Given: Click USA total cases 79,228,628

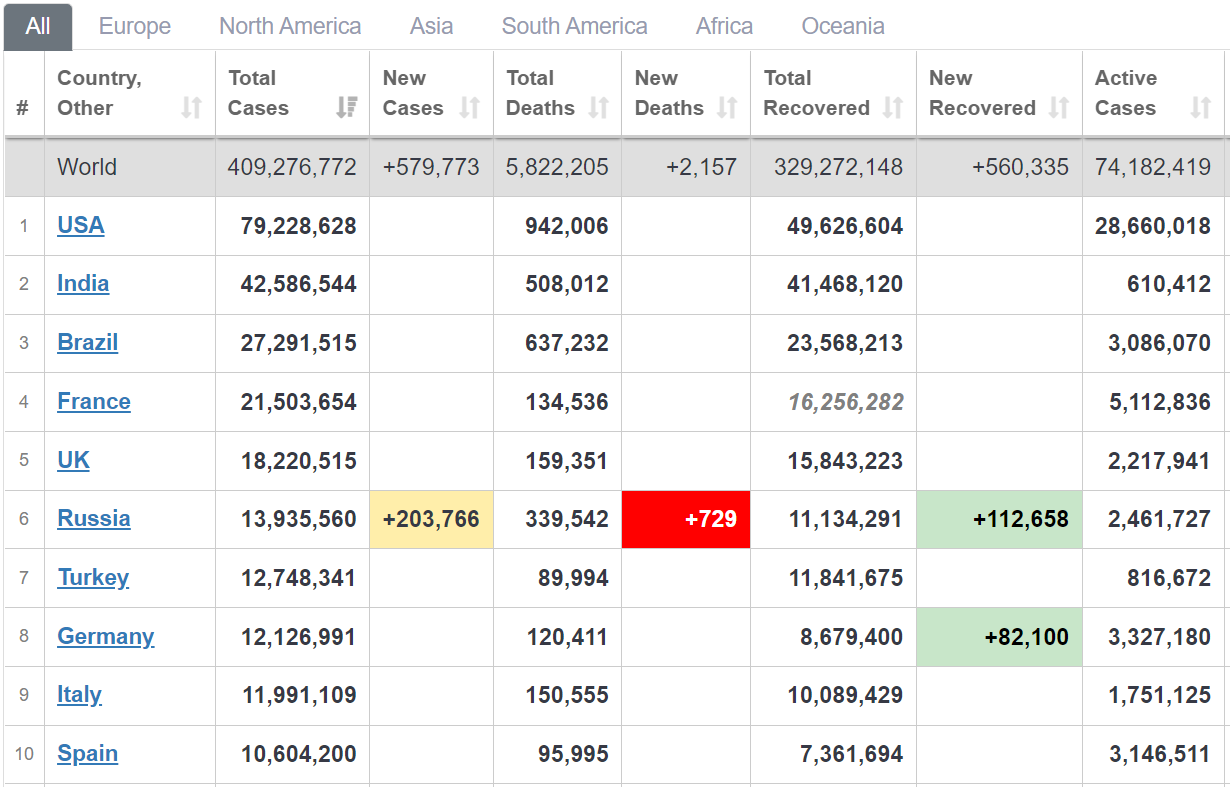Looking at the screenshot, I should pyautogui.click(x=299, y=226).
